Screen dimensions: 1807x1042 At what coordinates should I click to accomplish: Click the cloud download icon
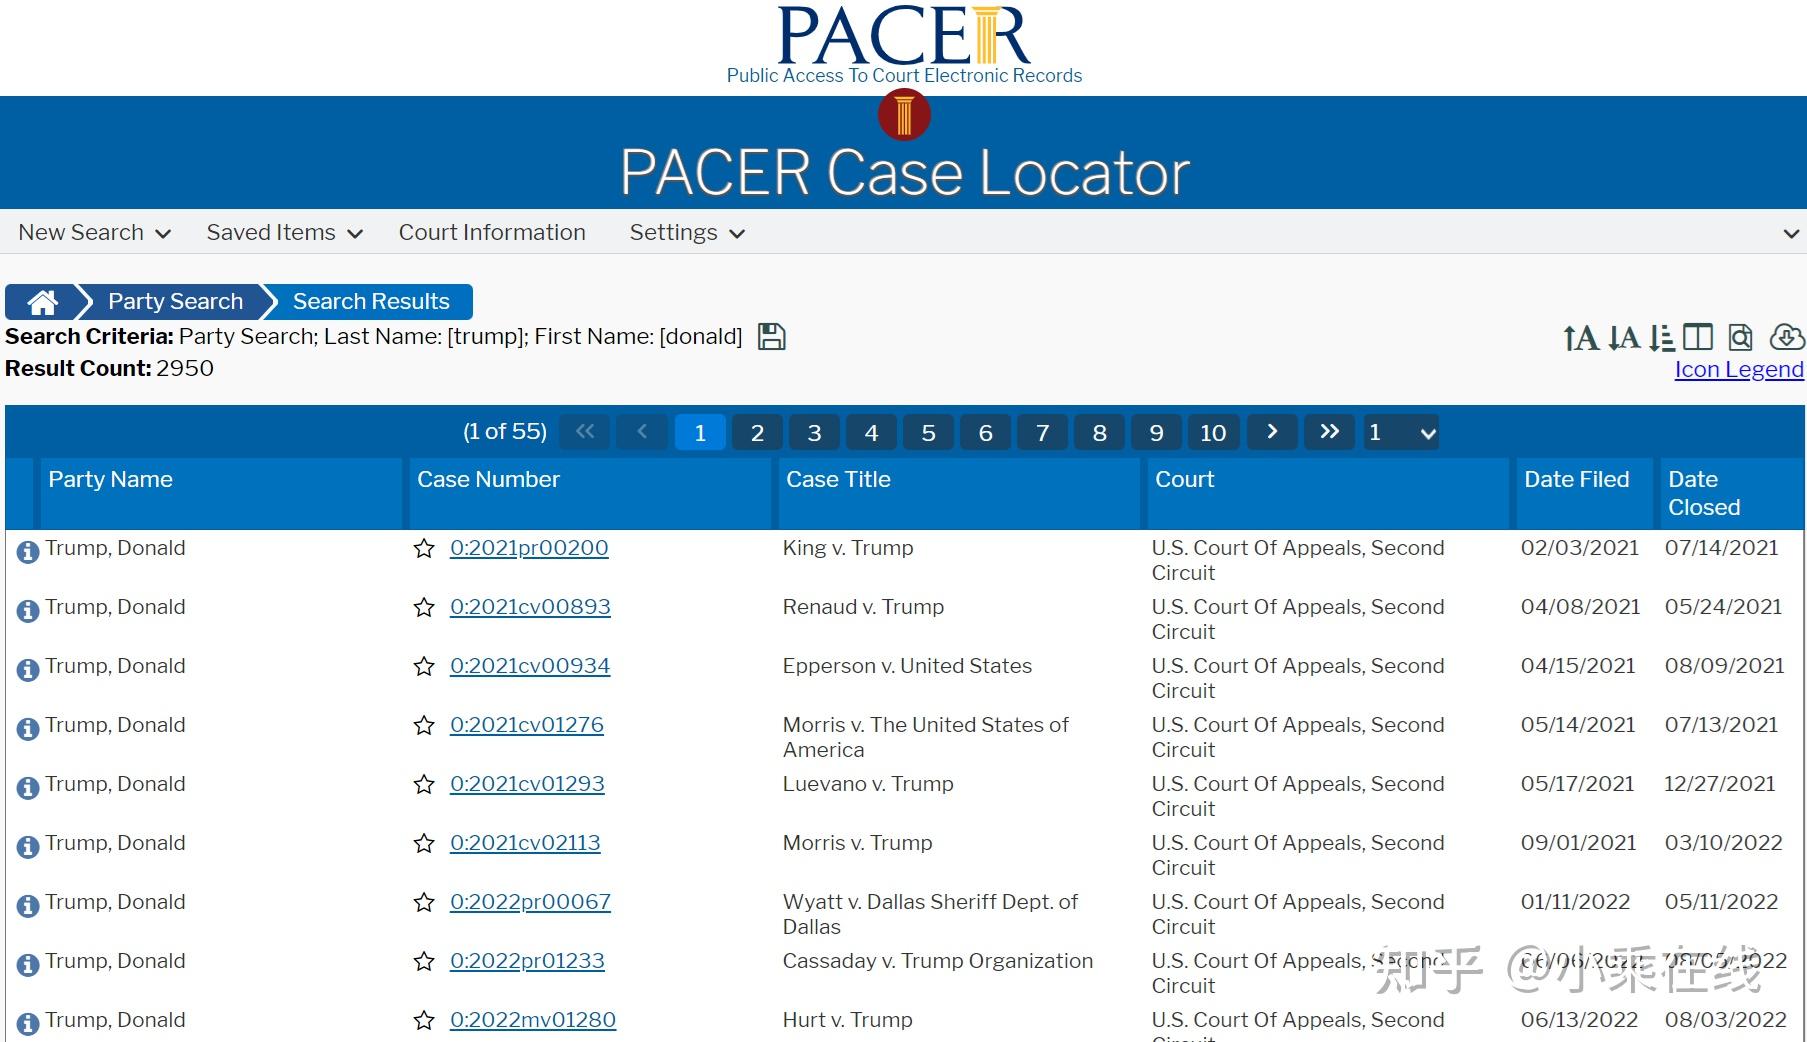click(1786, 338)
